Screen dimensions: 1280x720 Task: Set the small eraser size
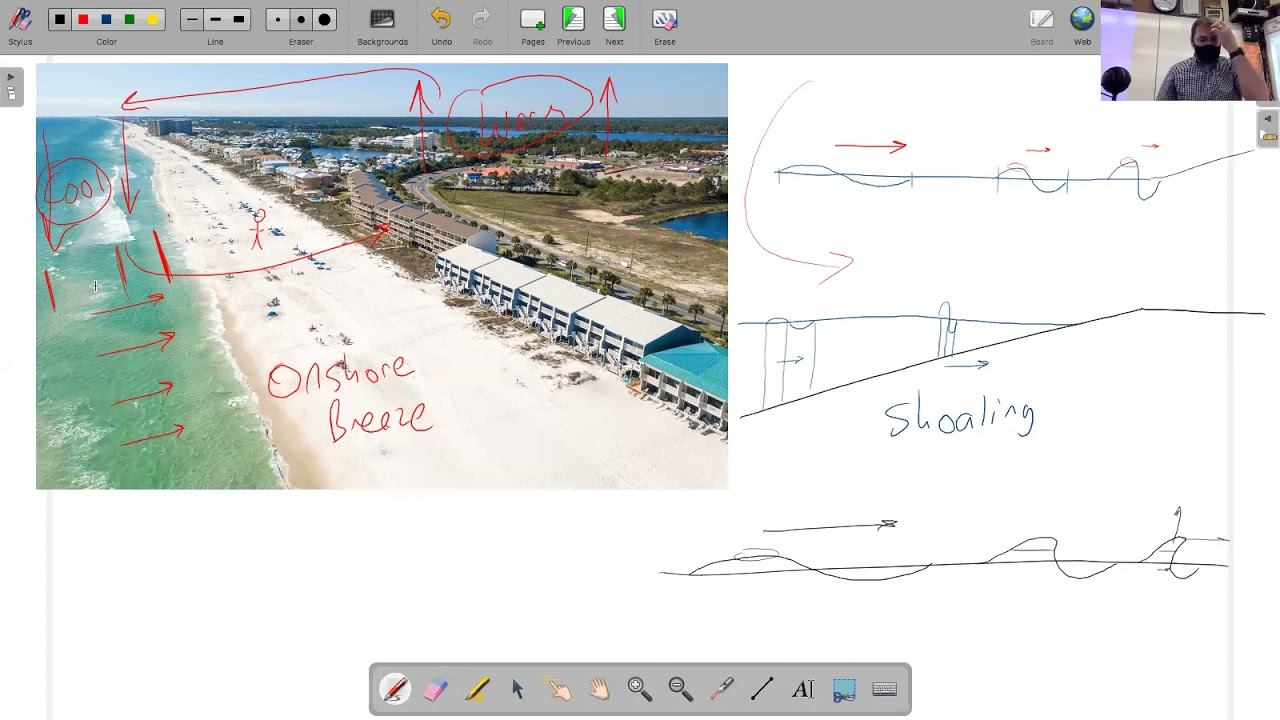click(277, 19)
